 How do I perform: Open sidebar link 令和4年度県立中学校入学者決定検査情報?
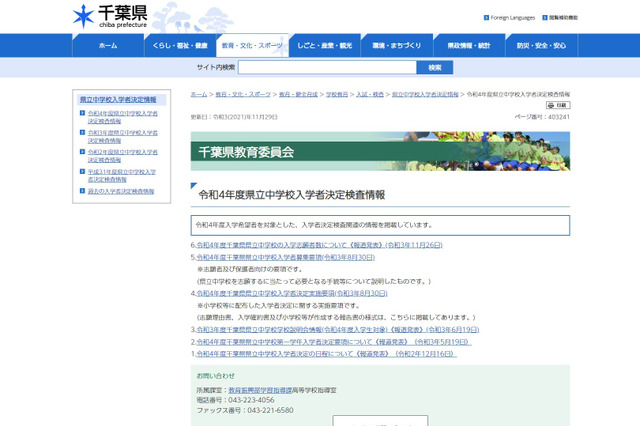122,117
